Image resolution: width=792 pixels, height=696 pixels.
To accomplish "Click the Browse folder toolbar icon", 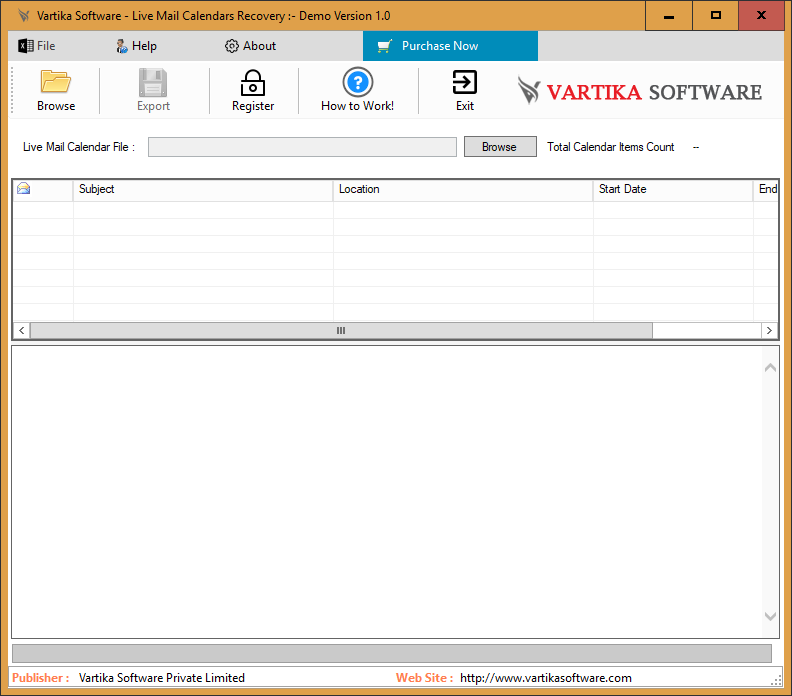I will point(56,82).
